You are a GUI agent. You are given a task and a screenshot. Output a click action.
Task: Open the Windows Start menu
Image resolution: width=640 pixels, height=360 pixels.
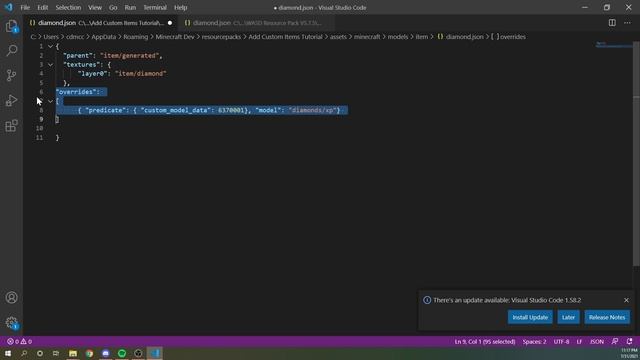tap(8, 353)
